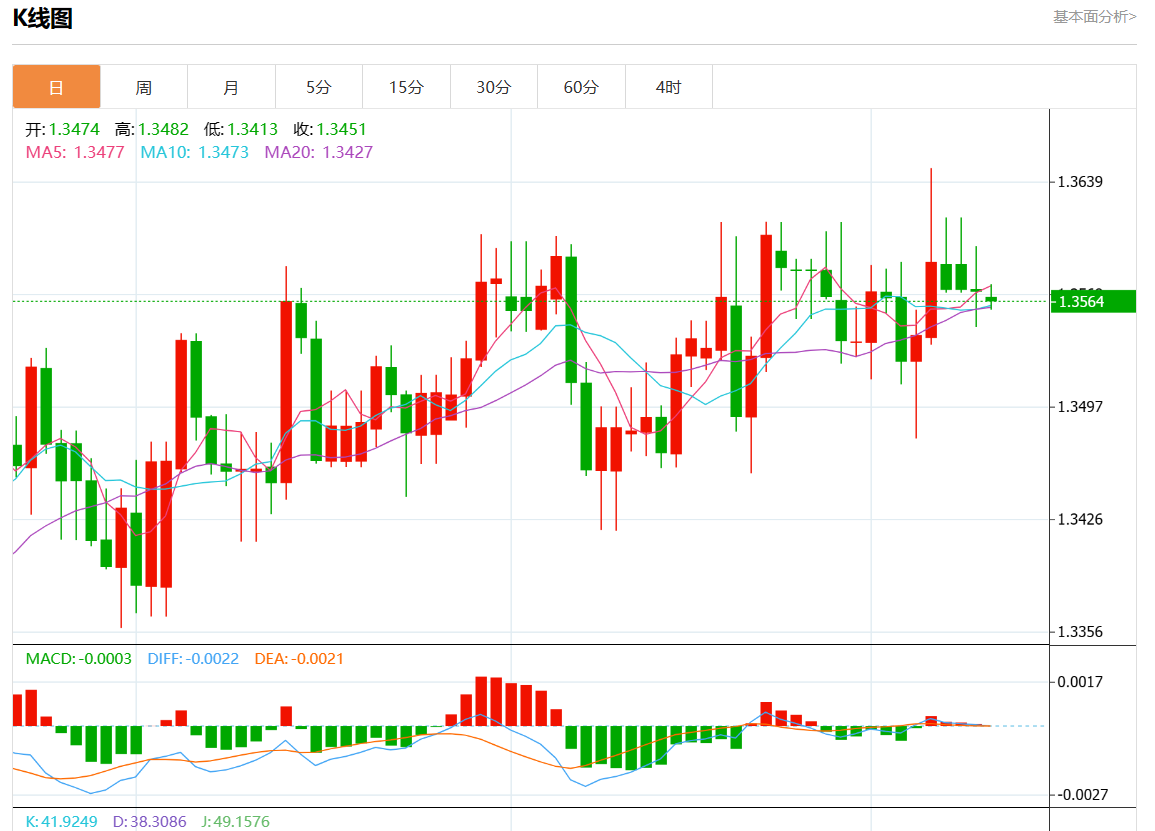This screenshot has height=831, width=1155.
Task: Open the 5分 interval tab
Action: (319, 87)
